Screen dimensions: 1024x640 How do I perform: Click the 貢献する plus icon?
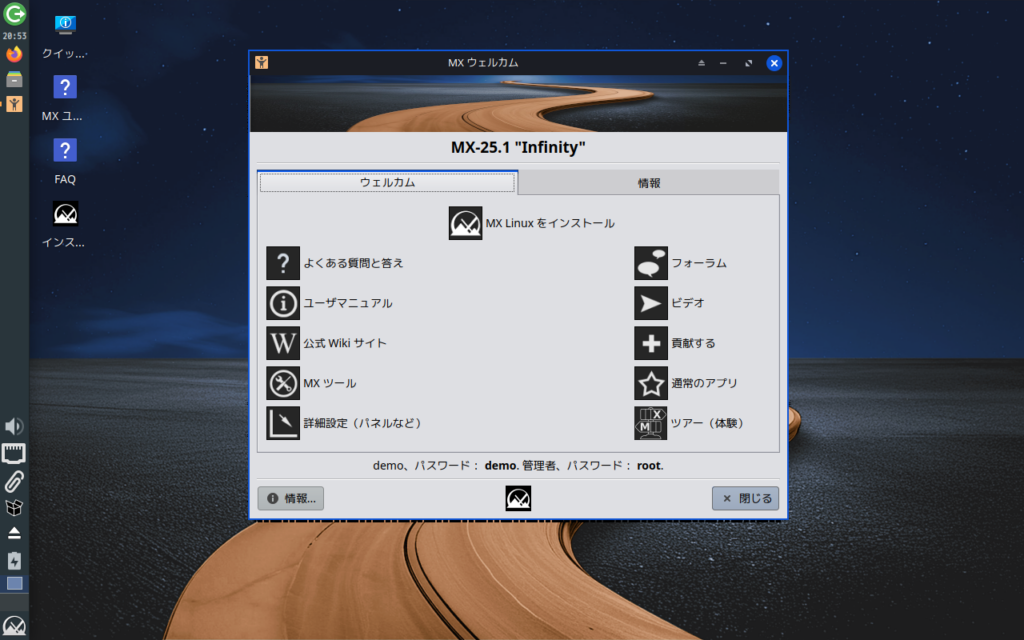(x=651, y=343)
